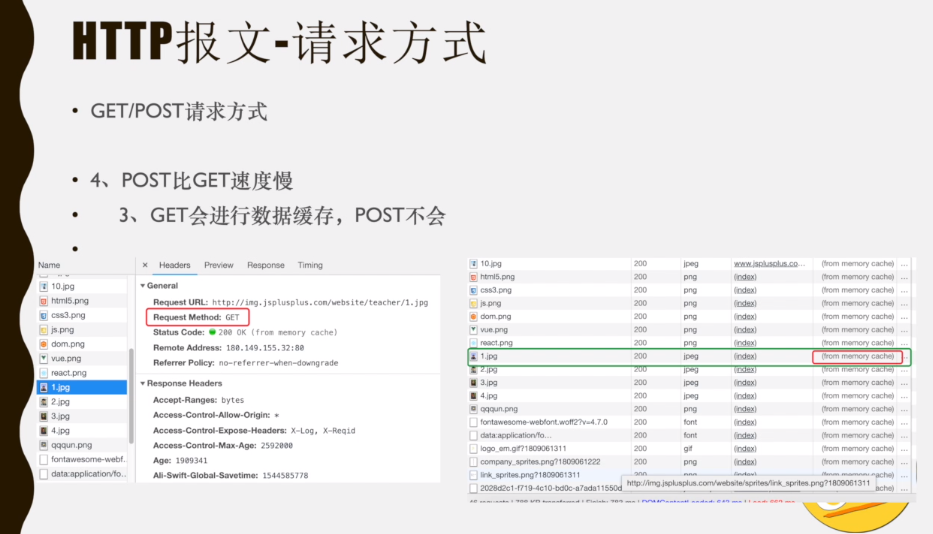Click 2.jpg file icon in left list

[43, 402]
